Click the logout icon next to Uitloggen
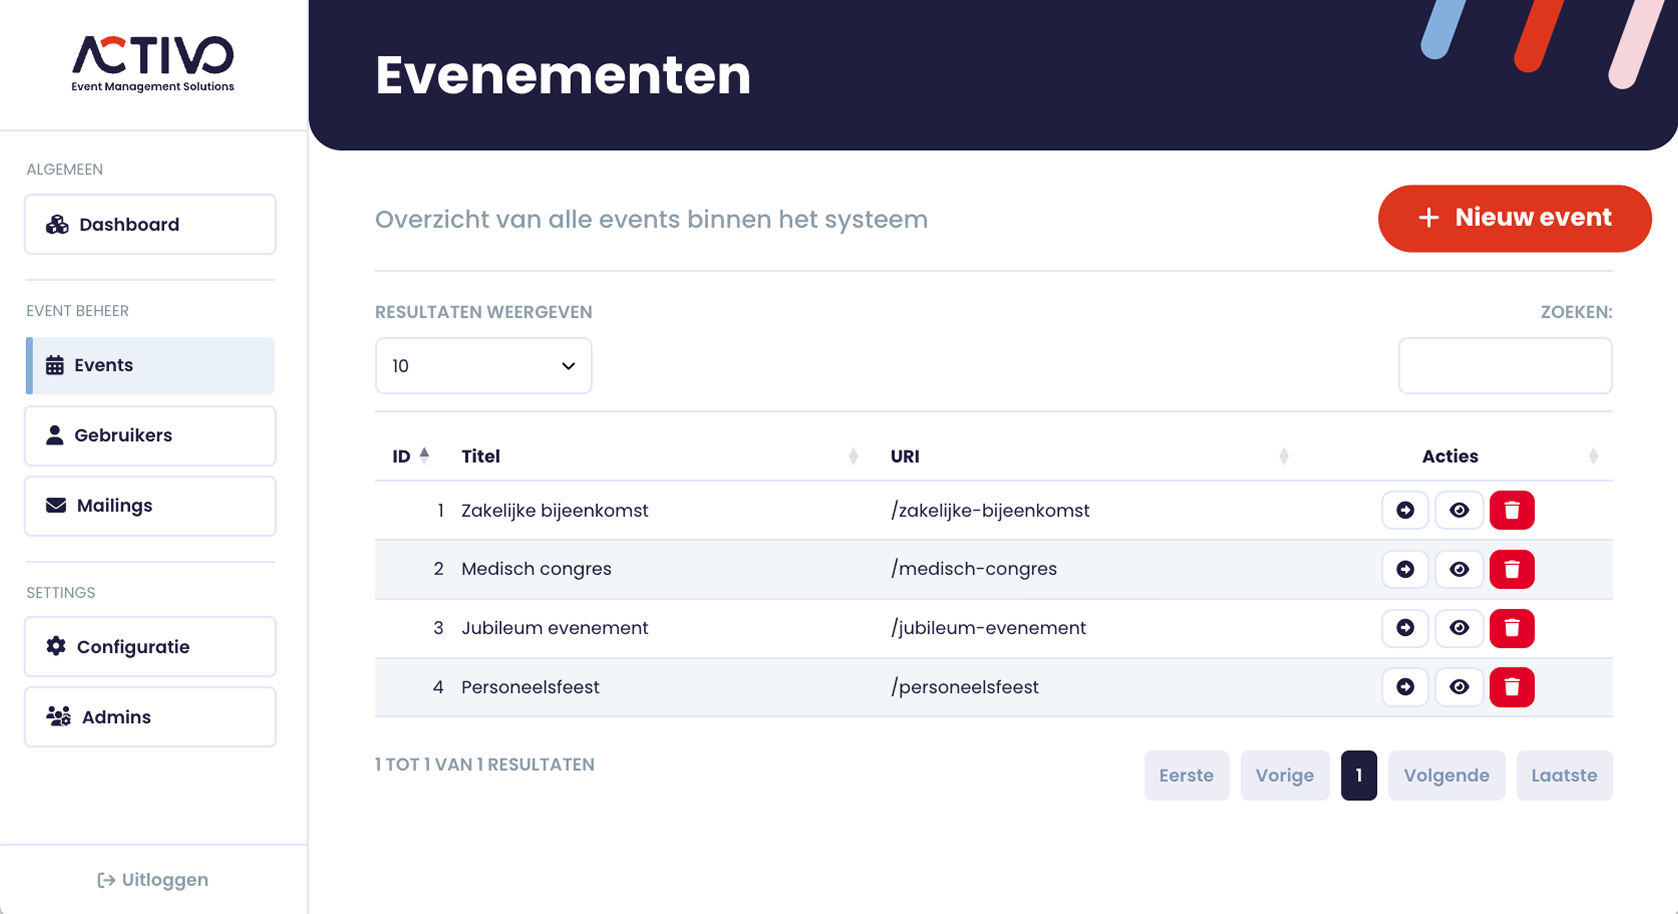Viewport: 1678px width, 914px height. click(x=105, y=879)
